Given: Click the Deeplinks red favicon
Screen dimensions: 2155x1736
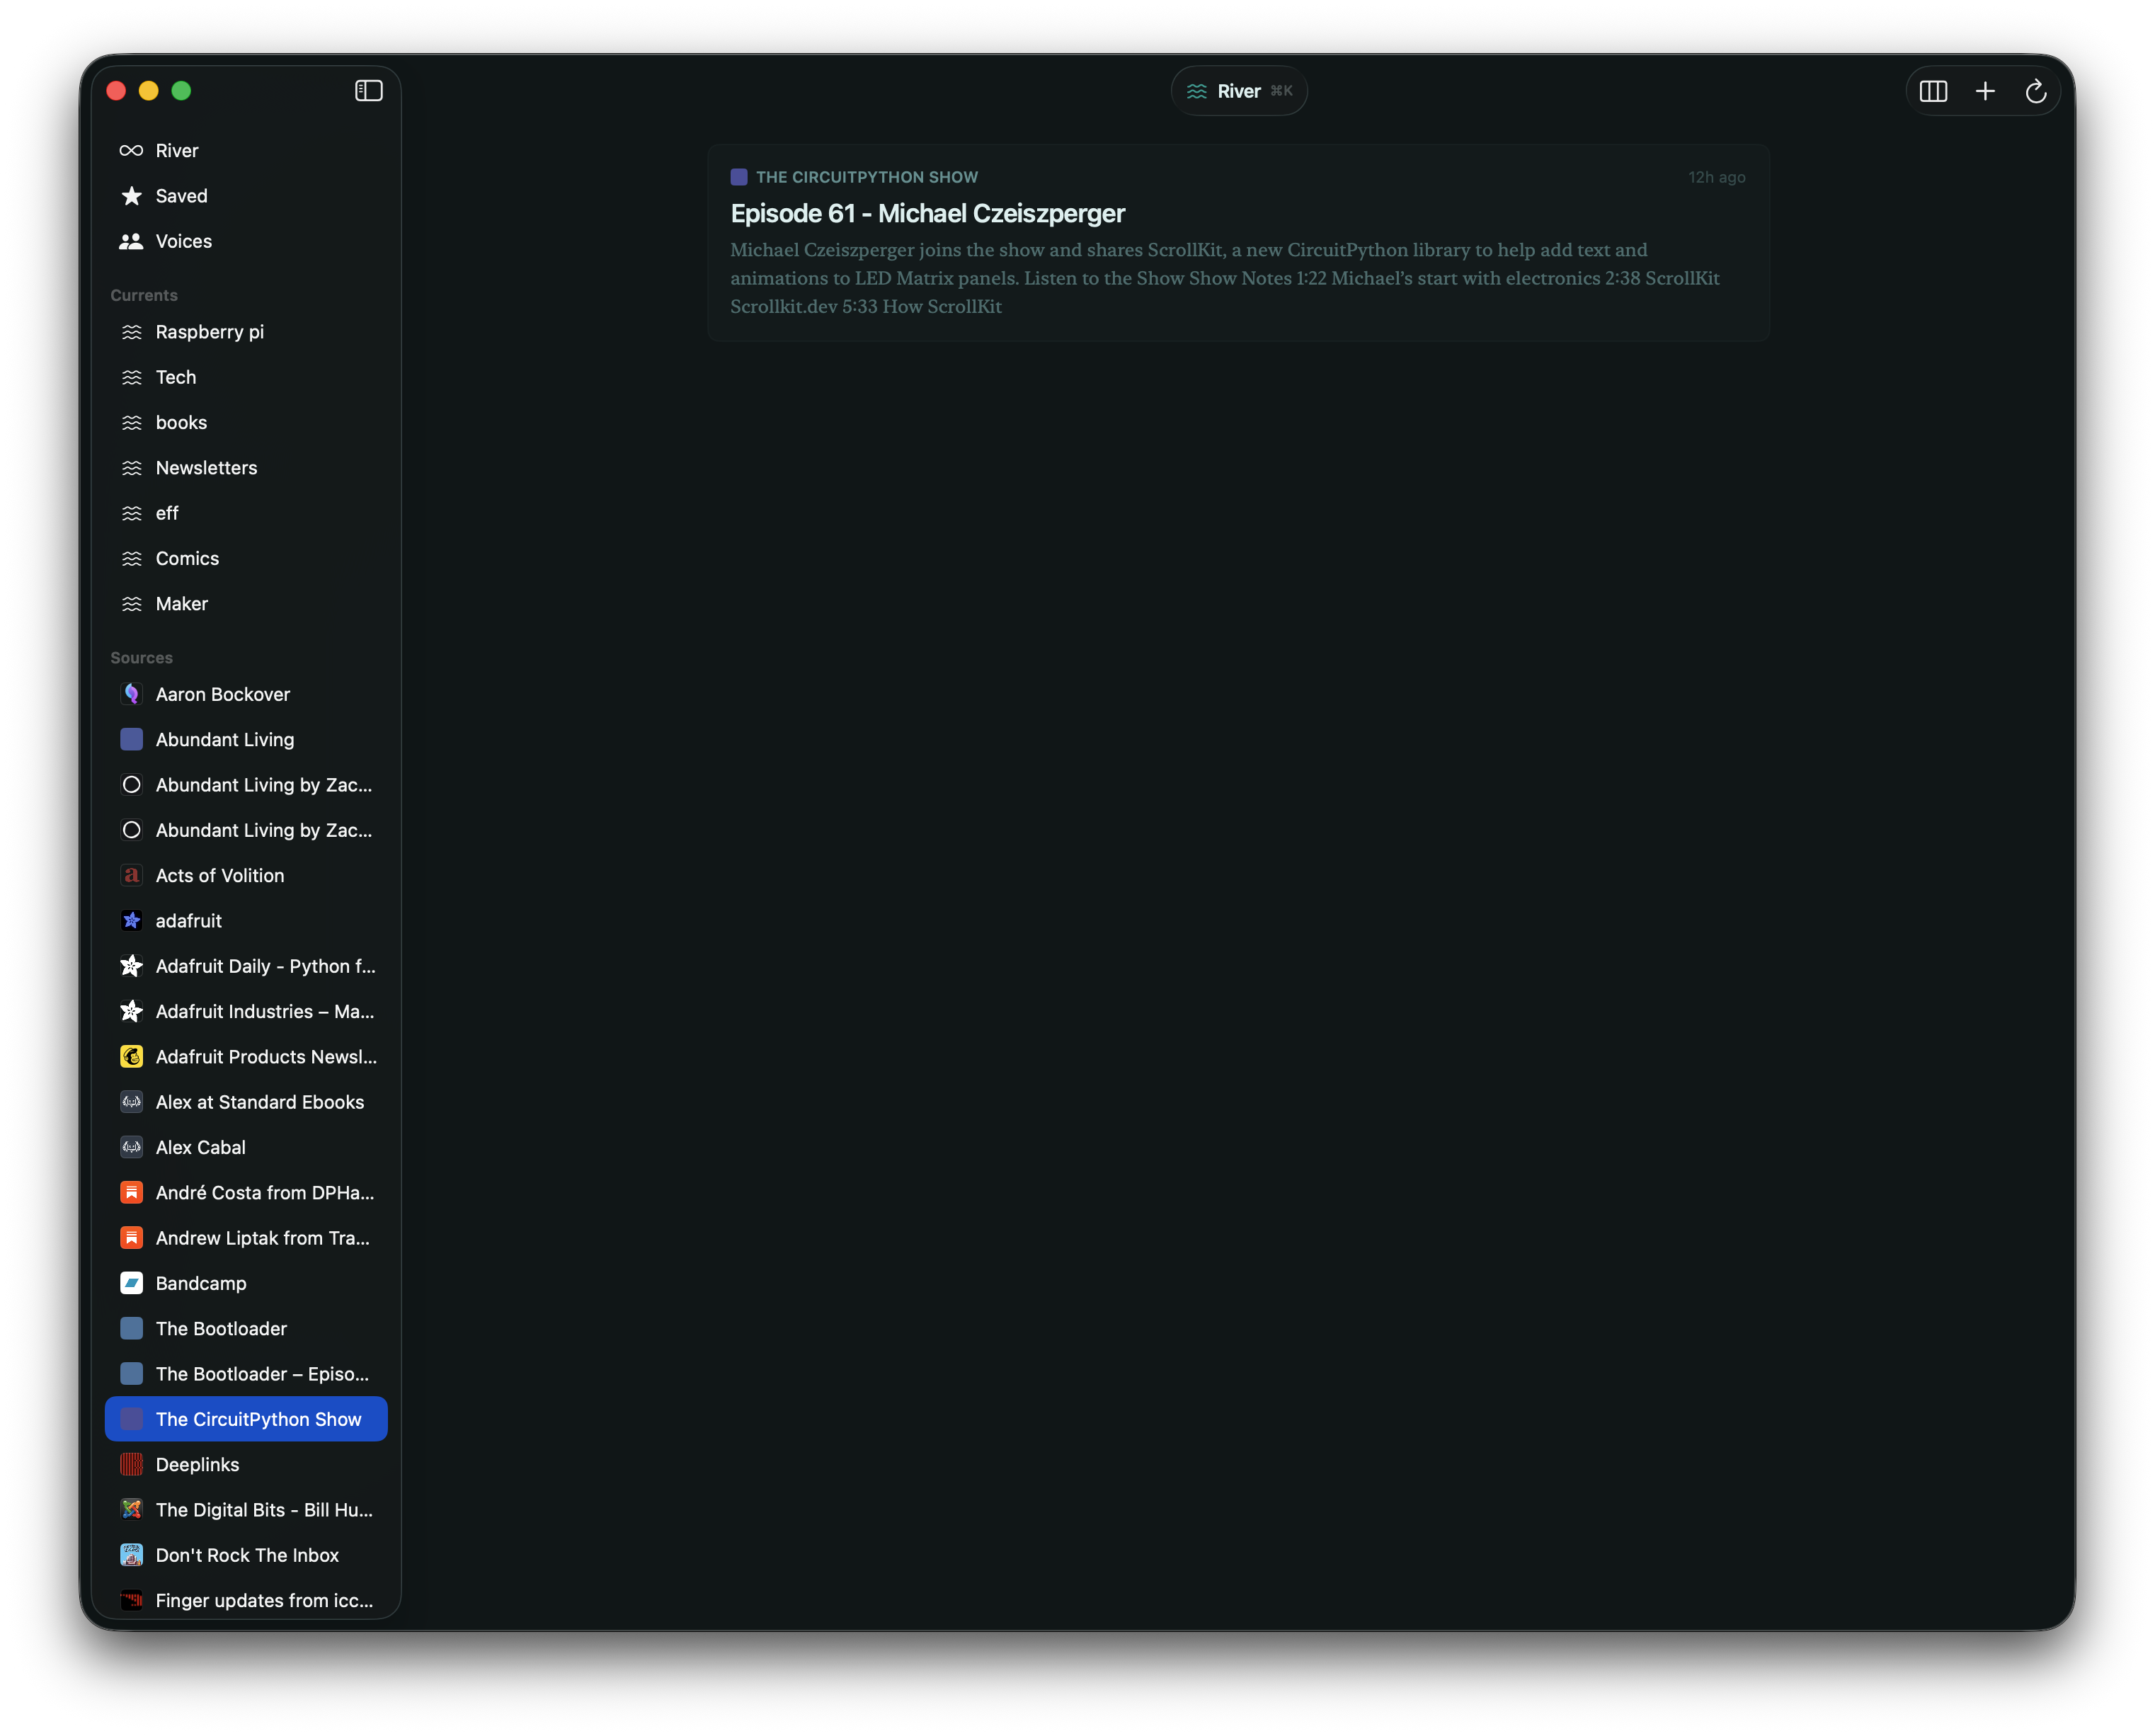Looking at the screenshot, I should tap(131, 1464).
